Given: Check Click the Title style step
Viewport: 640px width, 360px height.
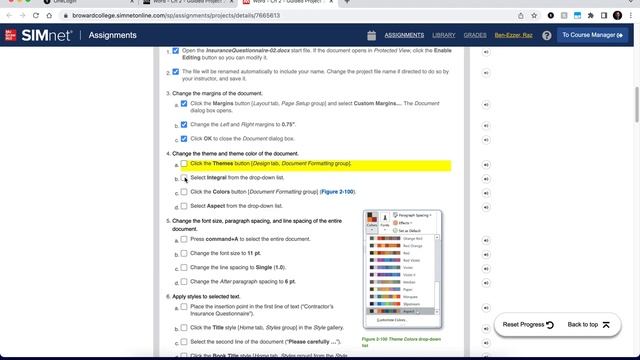Looking at the screenshot, I should point(184,328).
